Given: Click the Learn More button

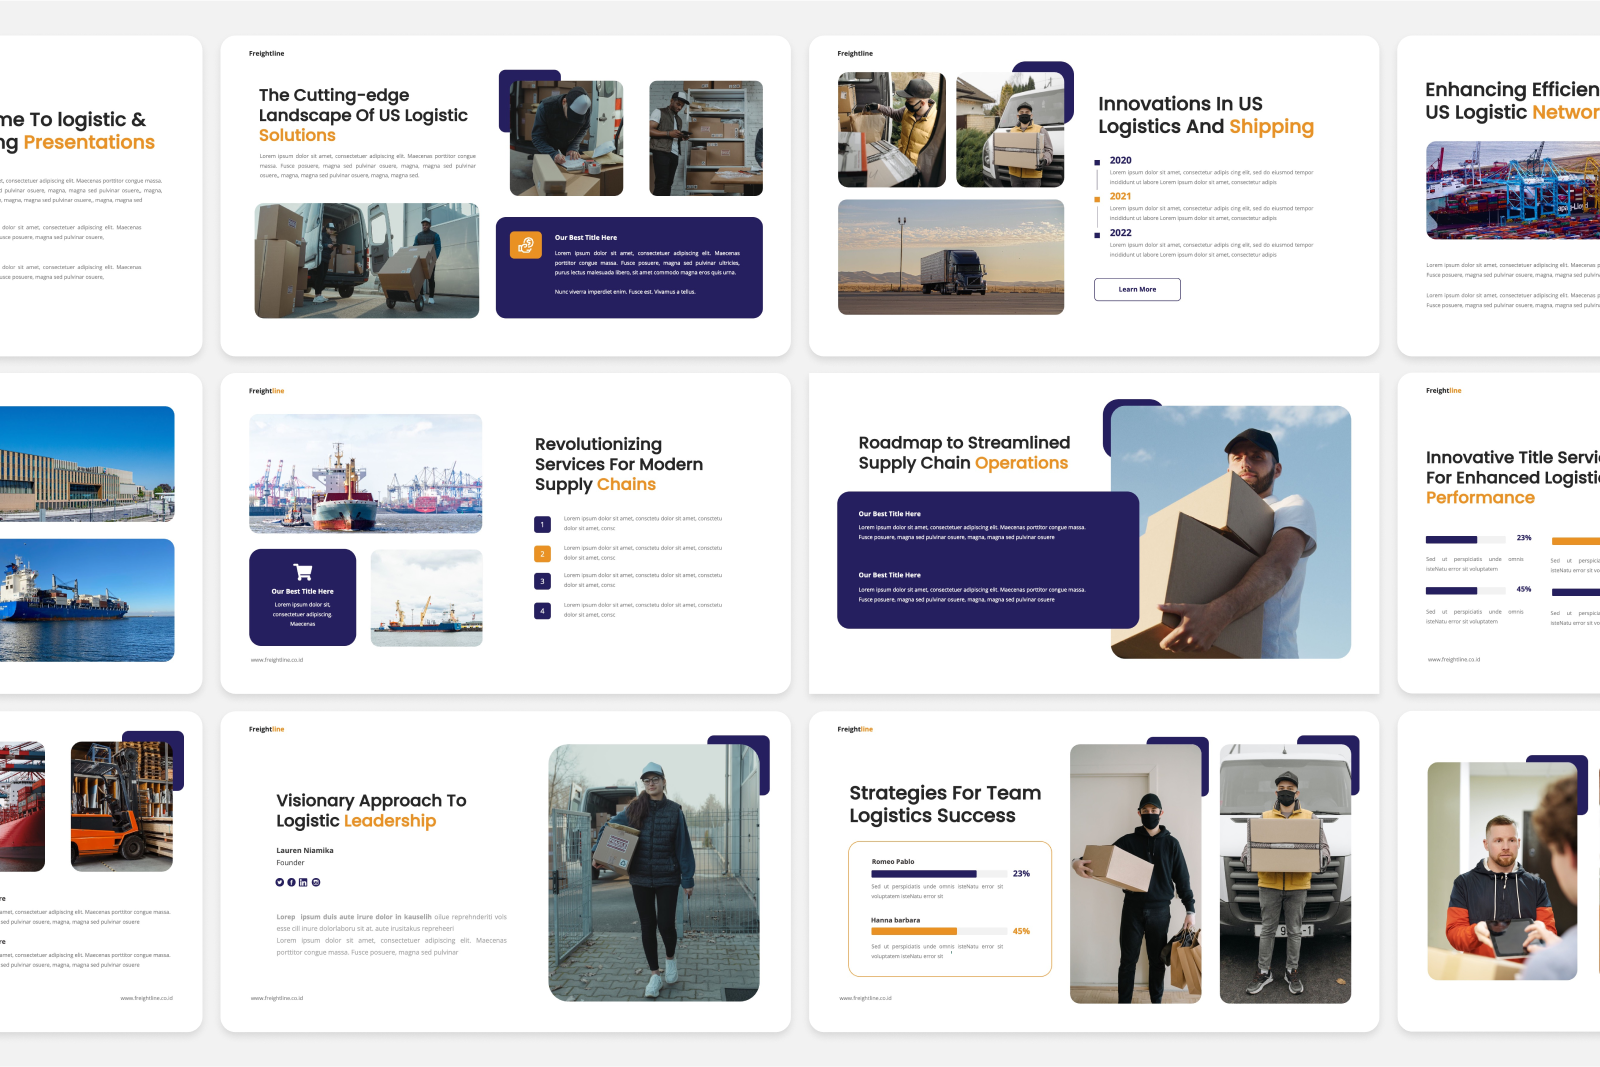Looking at the screenshot, I should tap(1138, 289).
